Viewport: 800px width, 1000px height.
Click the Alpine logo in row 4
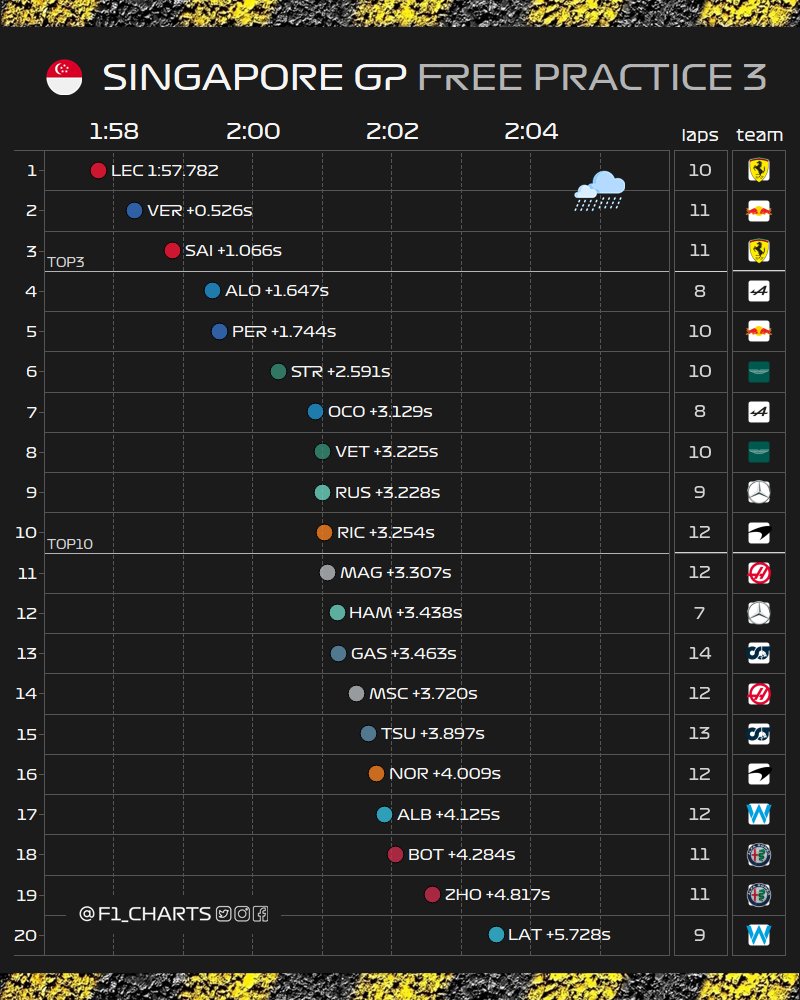pyautogui.click(x=759, y=291)
